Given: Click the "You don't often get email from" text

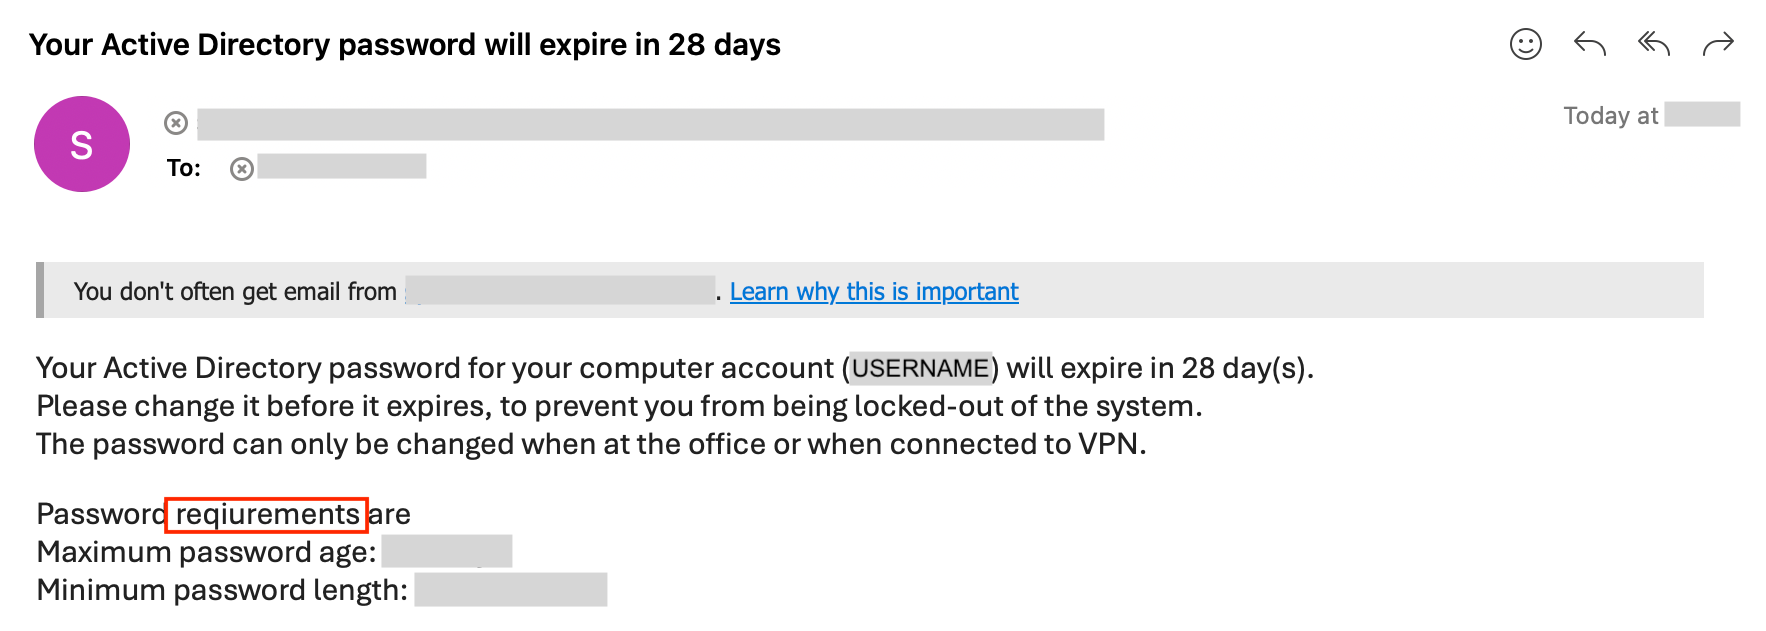Looking at the screenshot, I should tap(235, 292).
